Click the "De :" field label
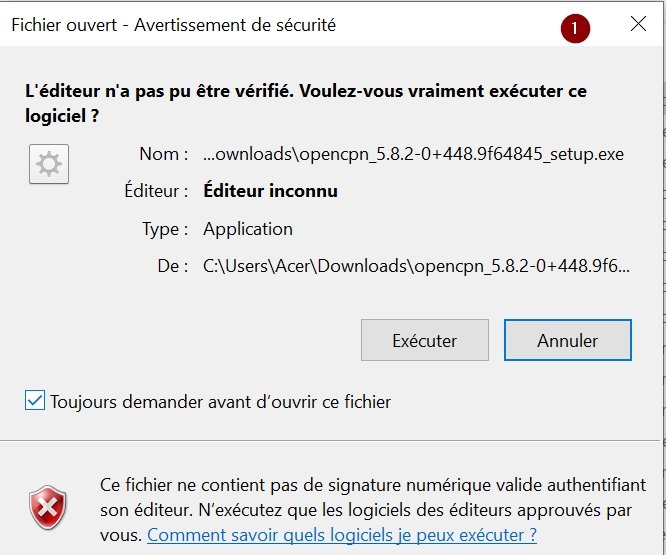Screen dimensions: 666x555 (172, 266)
